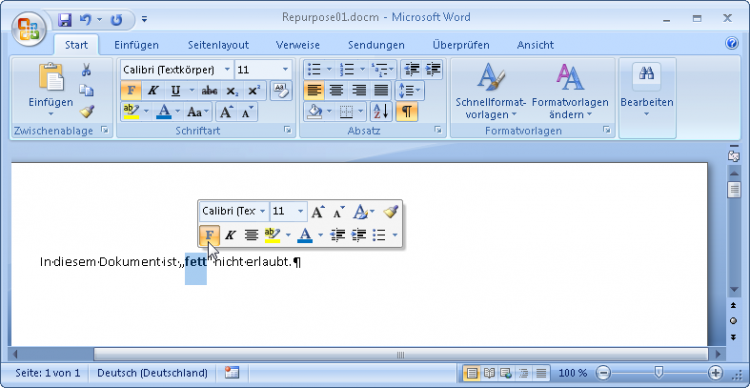Pick Format Painter in mini toolbar
The width and height of the screenshot is (750, 388).
point(390,211)
